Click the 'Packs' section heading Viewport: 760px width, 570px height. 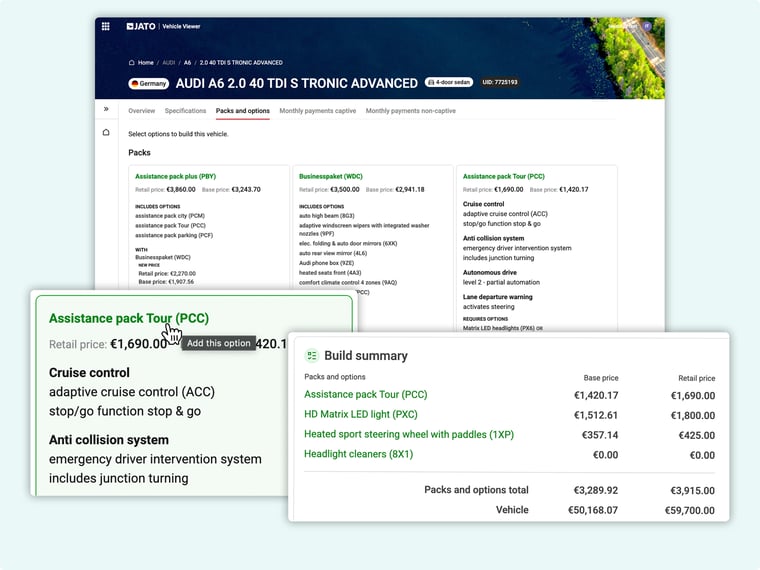[x=139, y=153]
